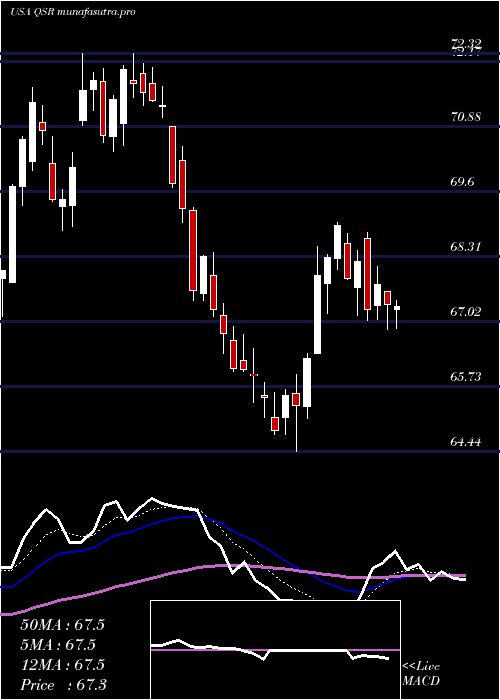
Task: Select the 70.88 price level label
Action: (466, 117)
